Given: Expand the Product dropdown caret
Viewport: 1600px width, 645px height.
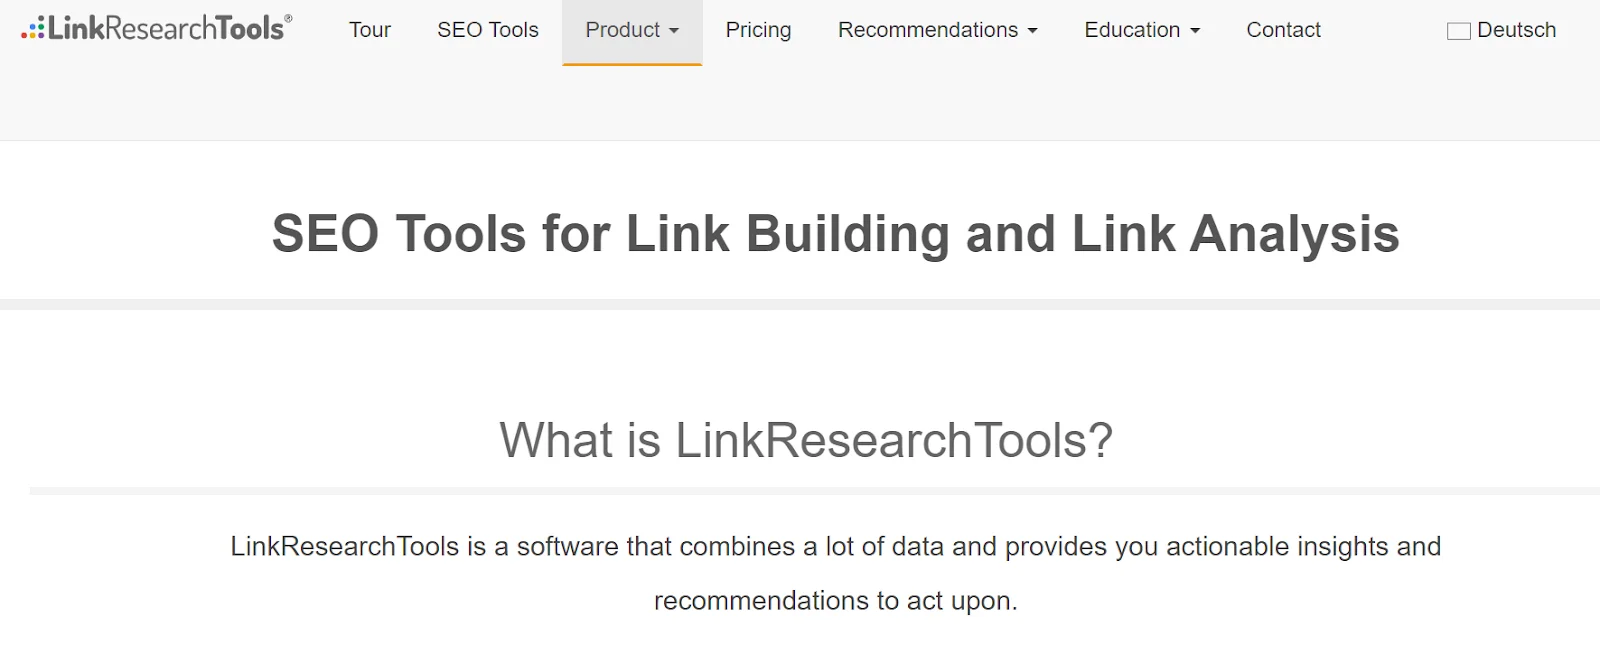Looking at the screenshot, I should 674,31.
